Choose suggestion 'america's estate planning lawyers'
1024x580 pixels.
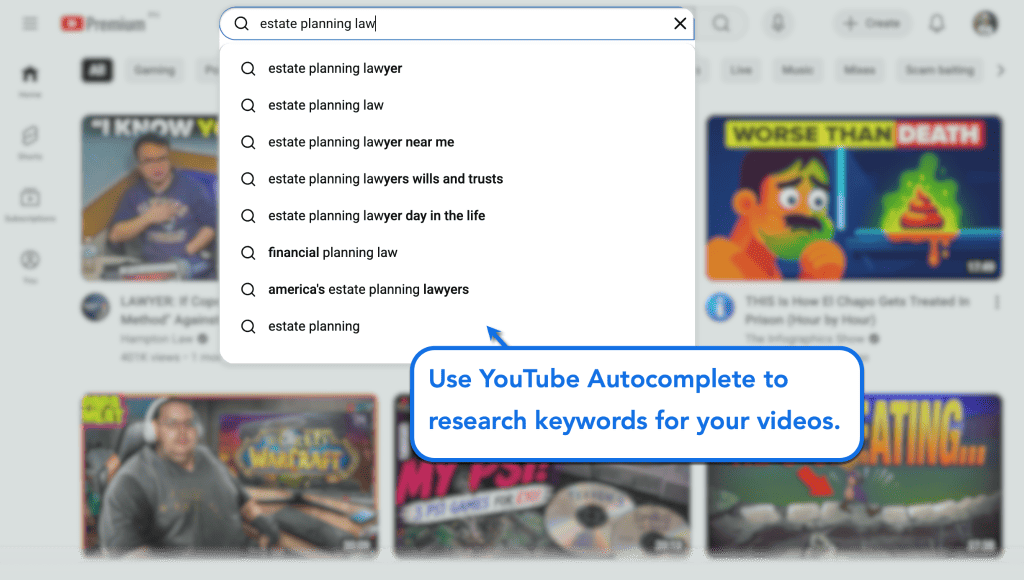coord(457,289)
